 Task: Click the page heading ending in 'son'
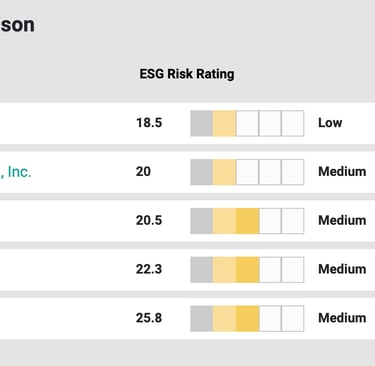pos(17,25)
